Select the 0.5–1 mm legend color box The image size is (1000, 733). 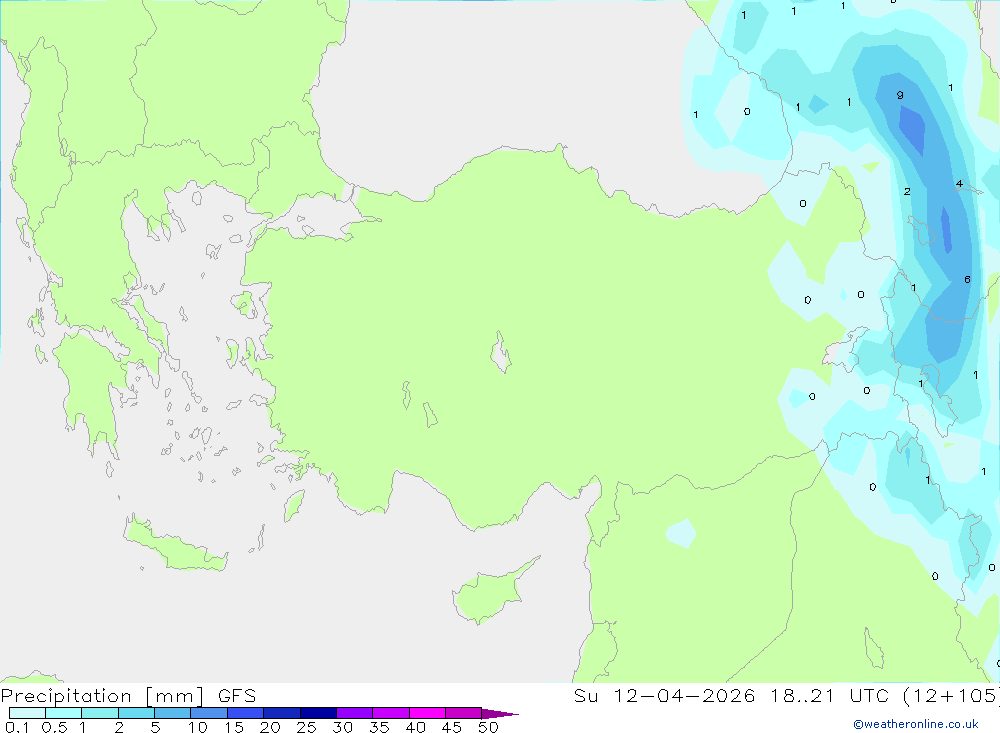click(x=64, y=713)
